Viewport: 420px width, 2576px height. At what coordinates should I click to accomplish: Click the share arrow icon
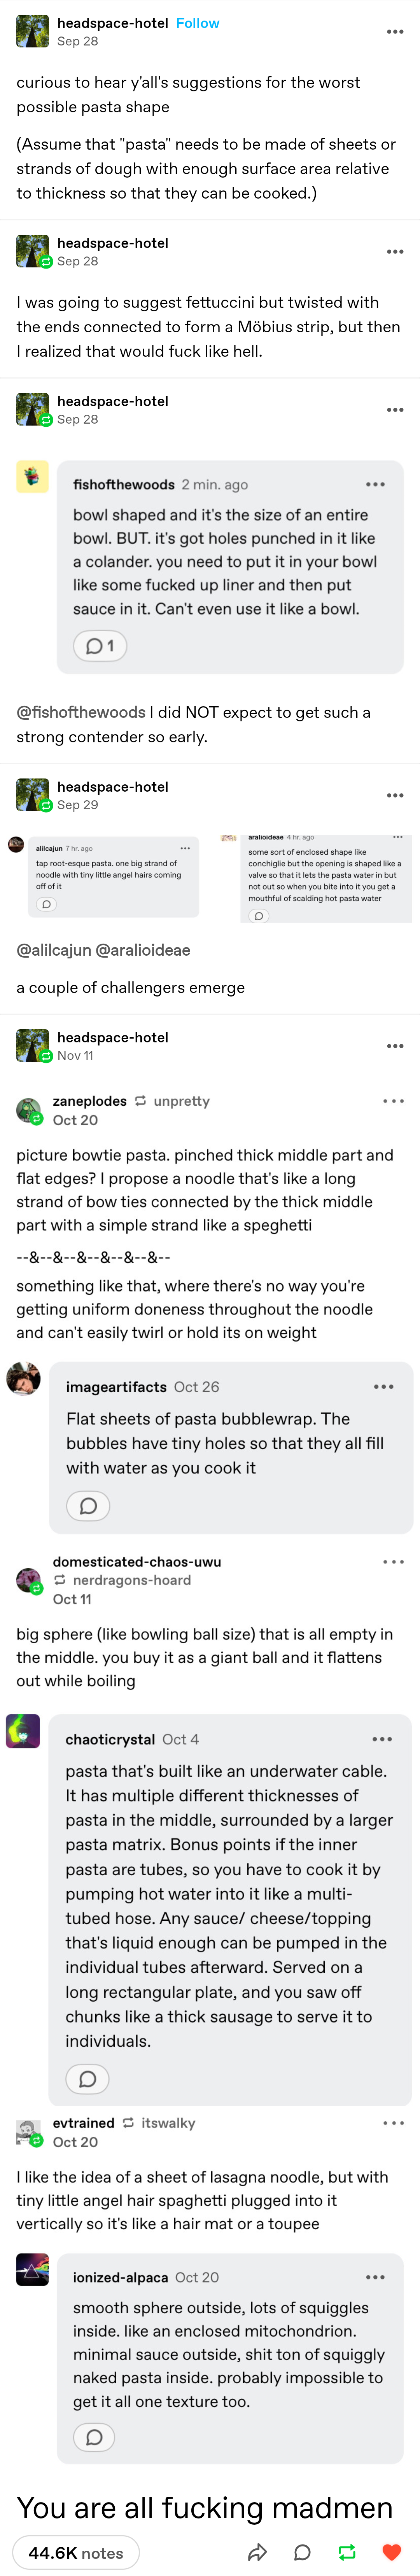pos(257,2552)
